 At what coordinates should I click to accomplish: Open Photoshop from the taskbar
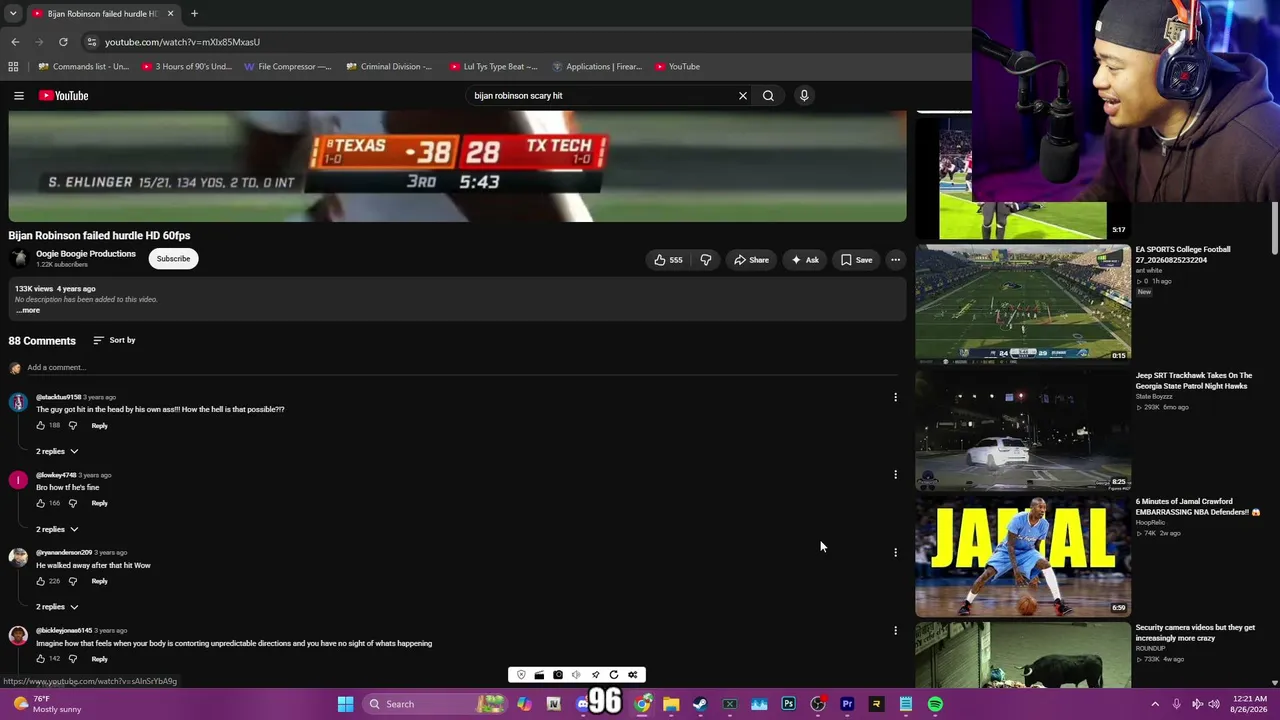coord(789,704)
